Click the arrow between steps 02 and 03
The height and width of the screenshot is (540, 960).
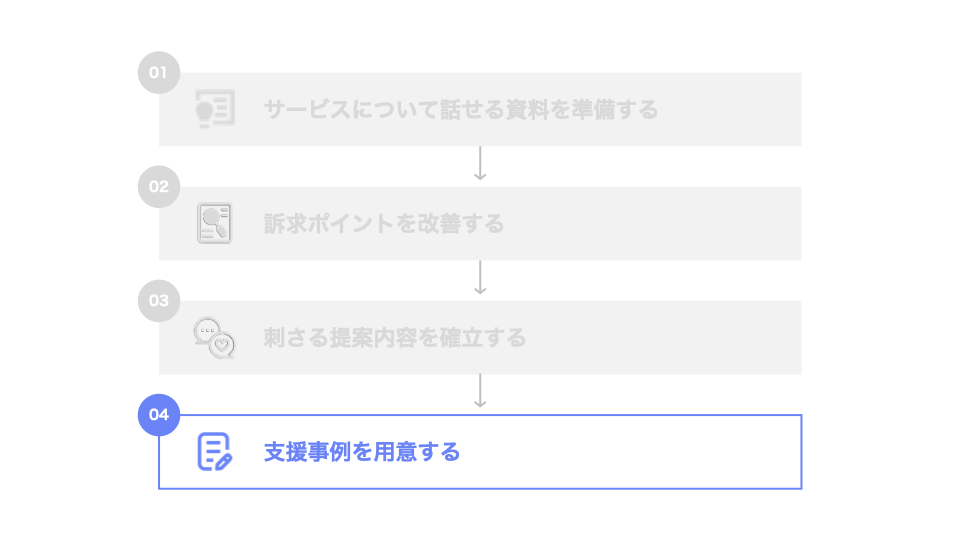pyautogui.click(x=480, y=279)
